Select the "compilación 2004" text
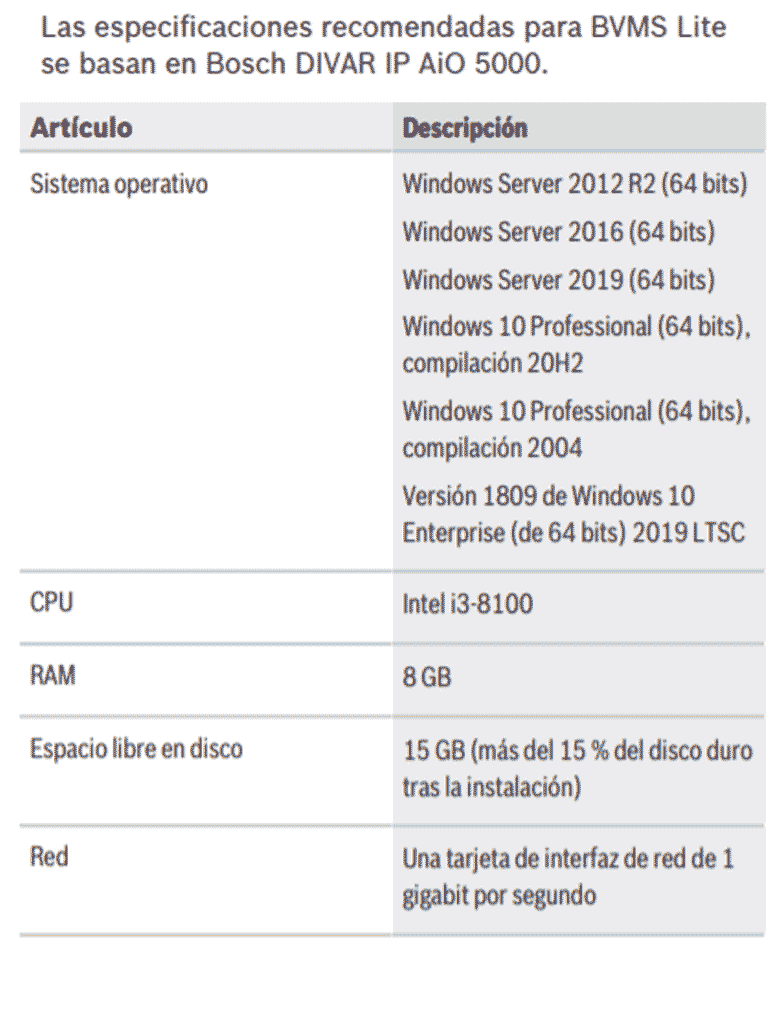768x1024 pixels. [x=492, y=448]
